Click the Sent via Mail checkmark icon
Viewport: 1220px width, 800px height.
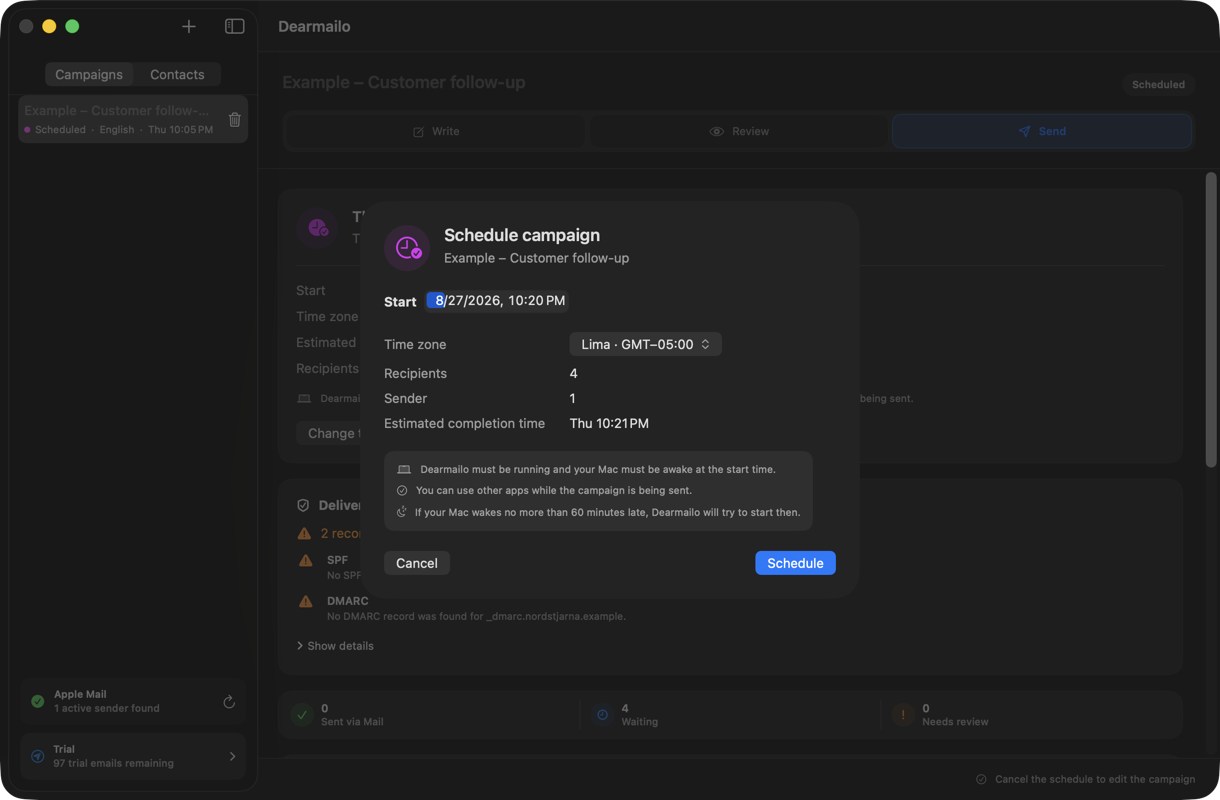[301, 714]
